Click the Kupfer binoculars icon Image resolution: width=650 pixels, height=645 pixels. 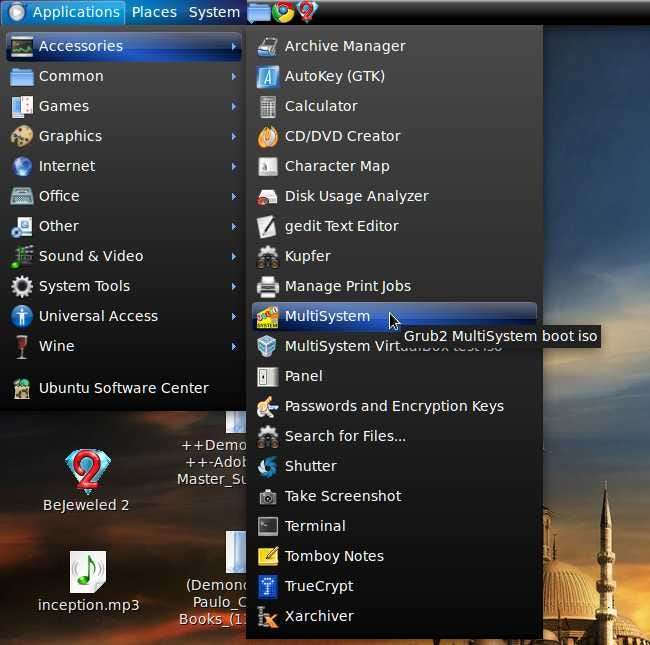point(267,256)
